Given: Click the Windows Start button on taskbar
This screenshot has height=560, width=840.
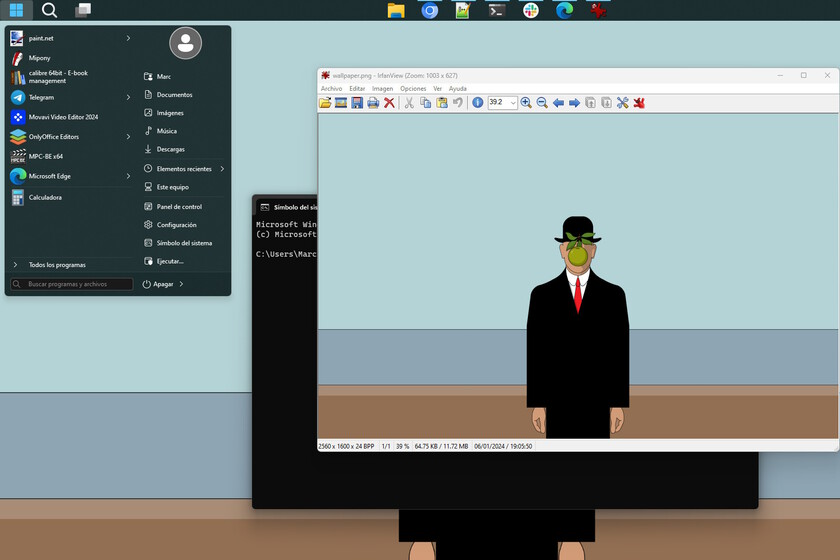Looking at the screenshot, I should coord(17,10).
